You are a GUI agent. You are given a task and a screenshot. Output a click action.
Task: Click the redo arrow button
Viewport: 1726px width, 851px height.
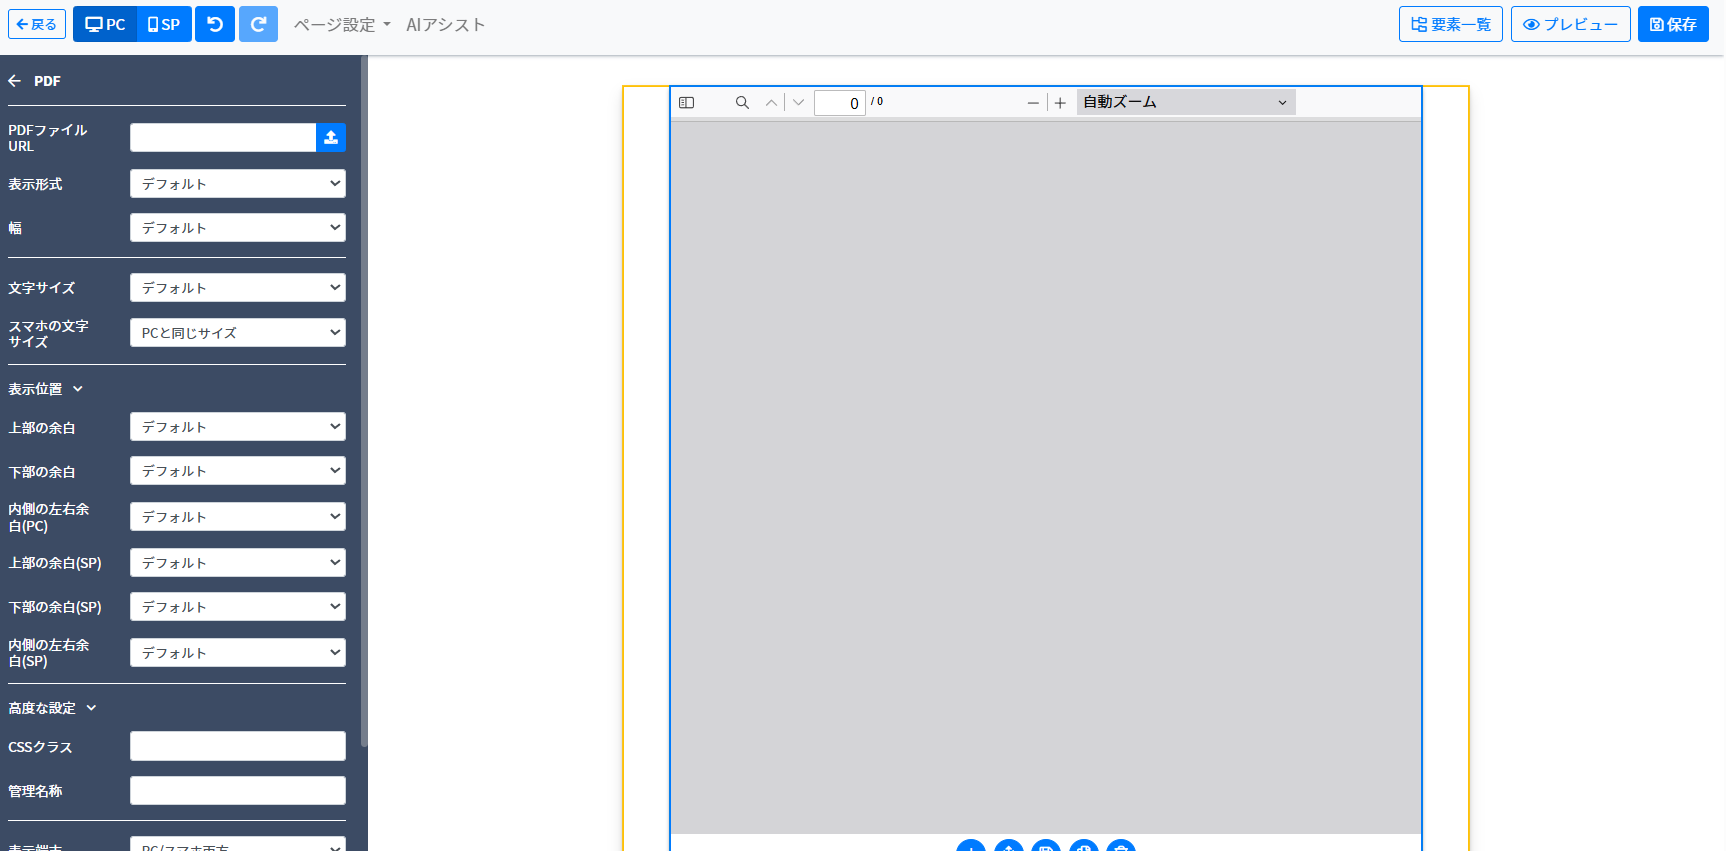(x=258, y=24)
